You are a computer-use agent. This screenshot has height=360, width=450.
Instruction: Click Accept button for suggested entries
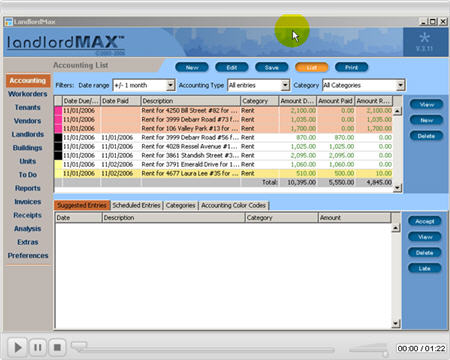coord(425,221)
